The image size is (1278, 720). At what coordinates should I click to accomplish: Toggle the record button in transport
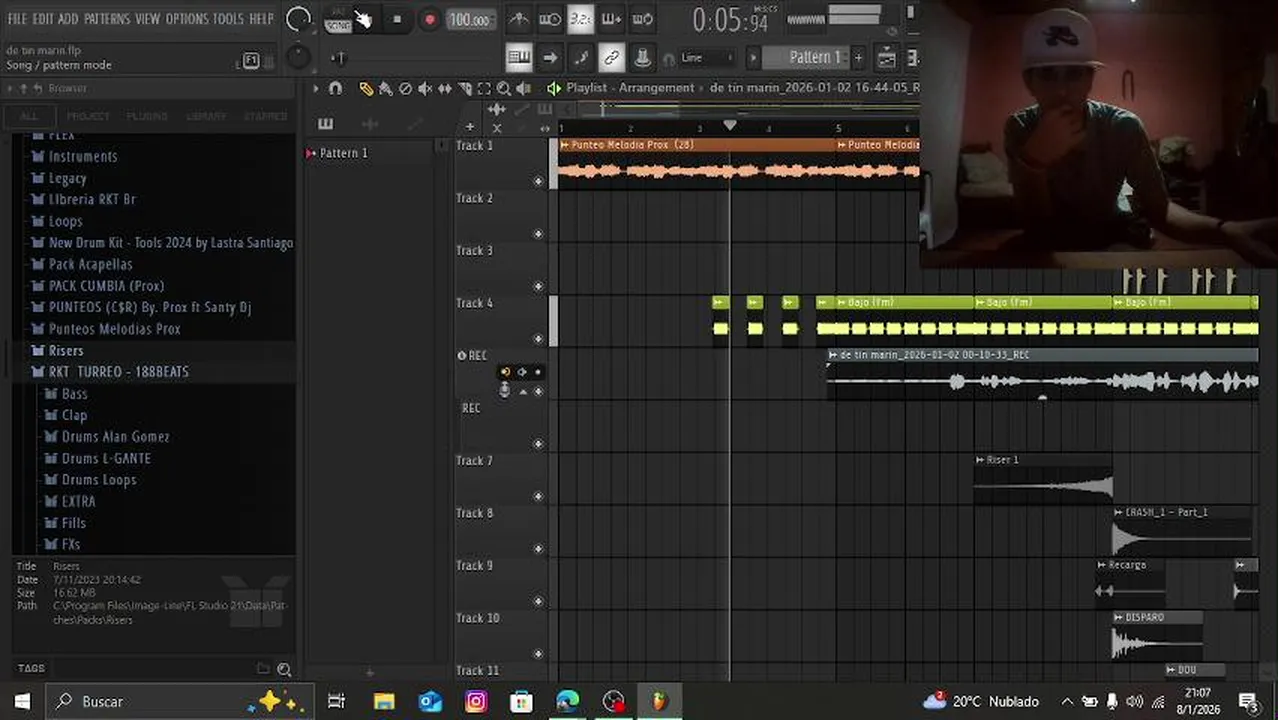(x=429, y=20)
